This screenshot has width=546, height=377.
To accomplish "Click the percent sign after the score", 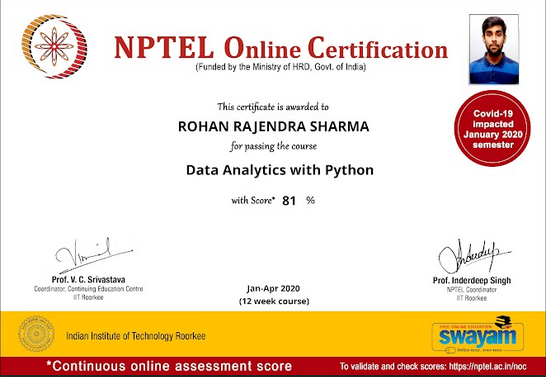I will [311, 200].
